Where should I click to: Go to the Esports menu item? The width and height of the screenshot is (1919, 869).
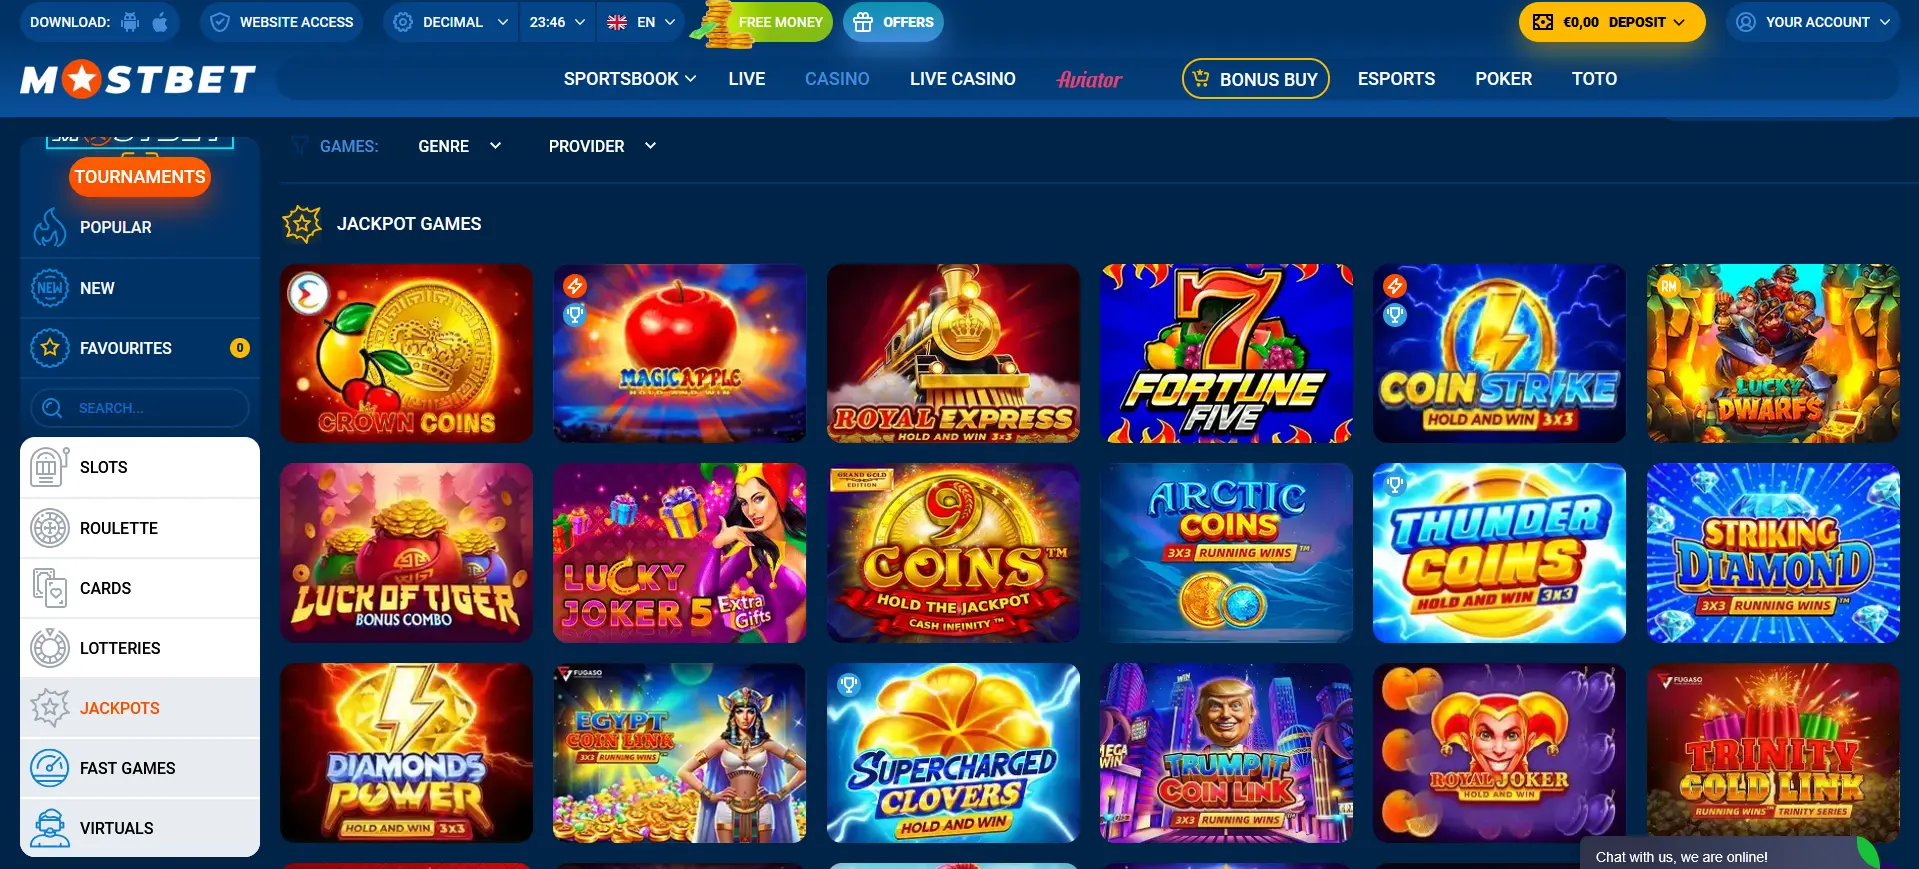coord(1396,79)
